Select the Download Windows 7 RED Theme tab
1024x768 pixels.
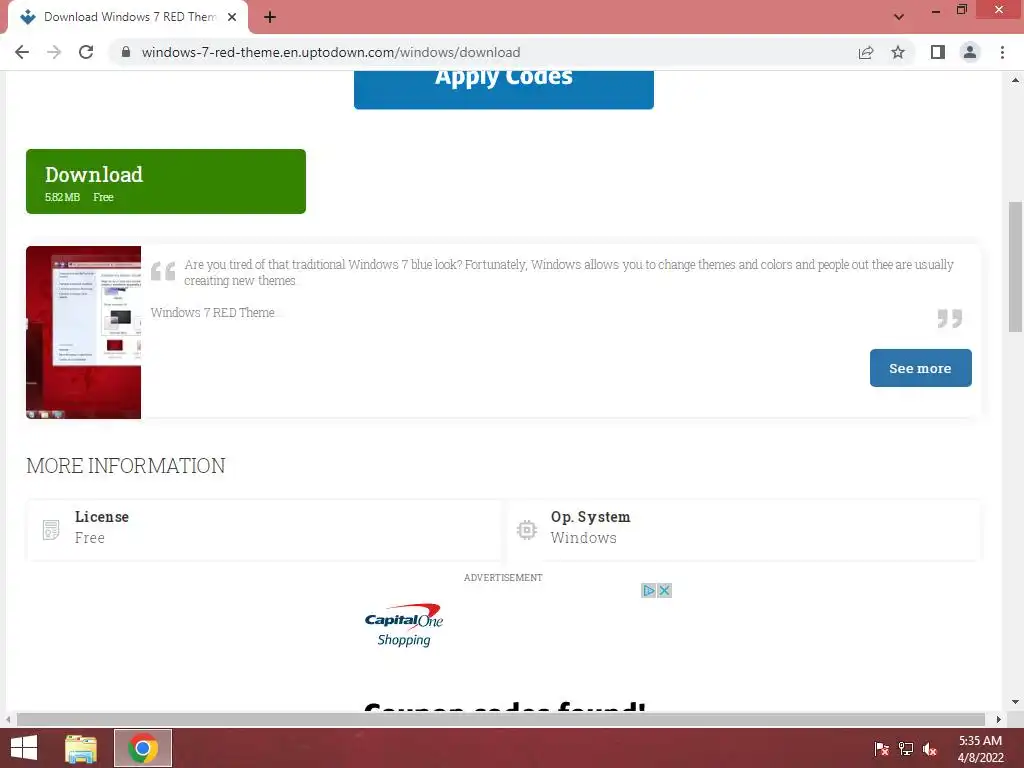click(128, 18)
